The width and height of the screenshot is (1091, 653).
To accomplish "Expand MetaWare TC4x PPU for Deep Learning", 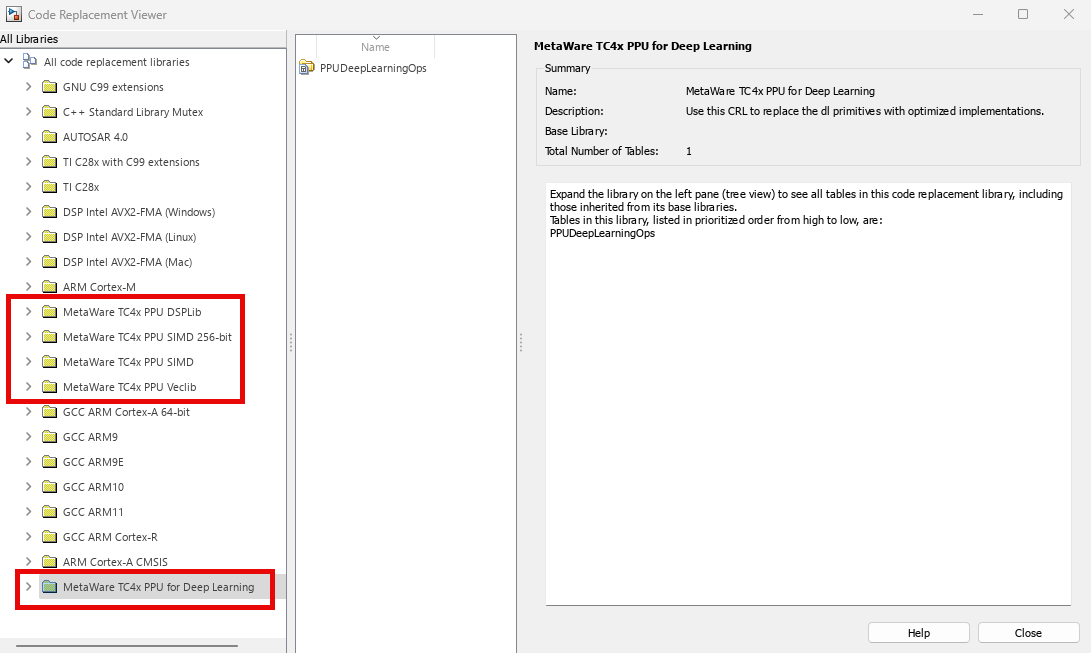I will 28,587.
